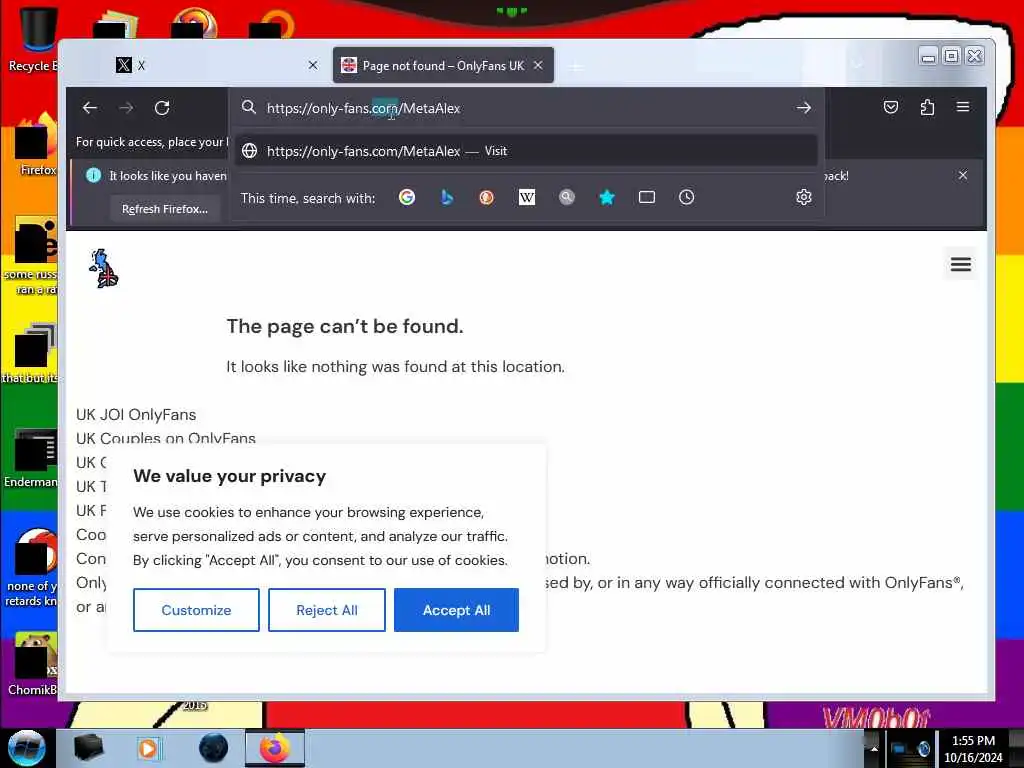Search this time with Bing icon

[447, 197]
